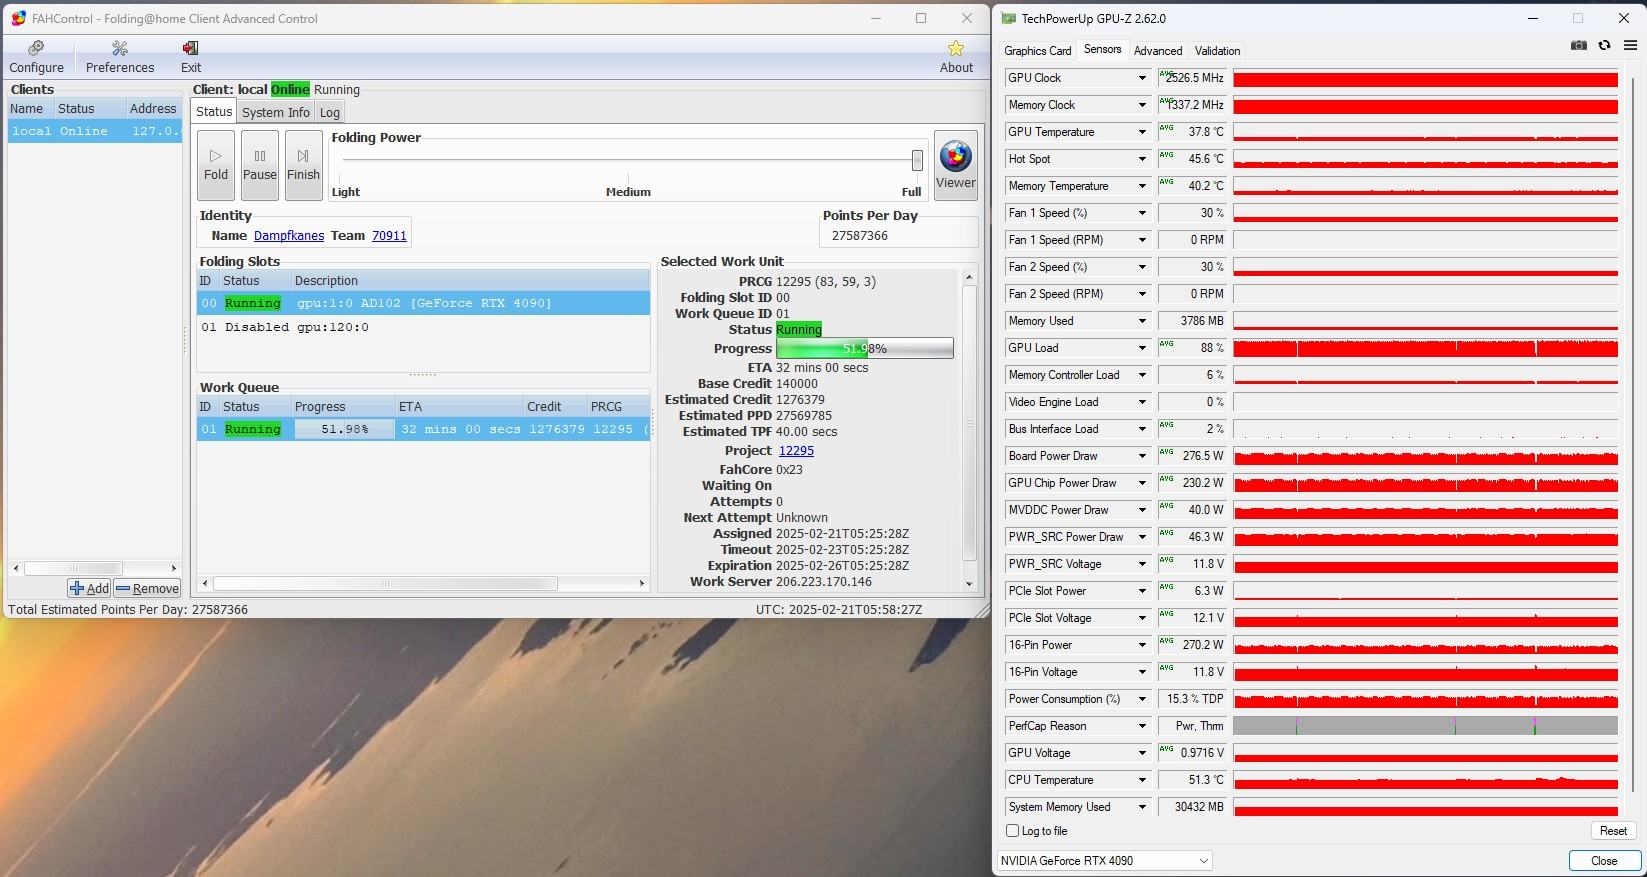Open the GPU Load sensor dropdown
The image size is (1647, 877).
pyautogui.click(x=1142, y=348)
